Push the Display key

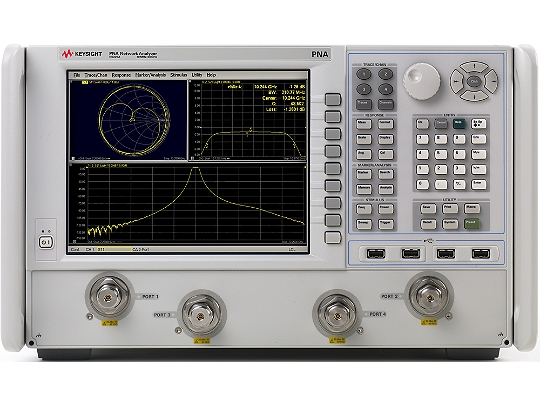coord(385,139)
